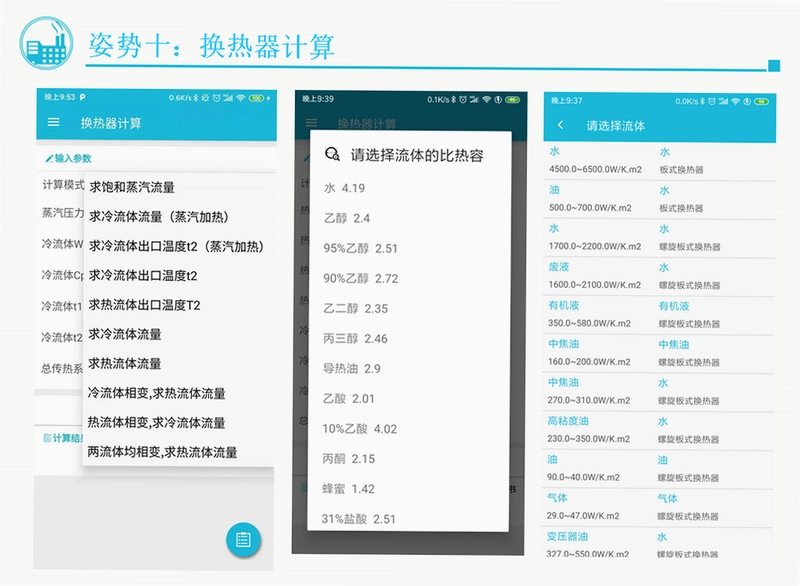Pick the 1700.0~2200.0W/K.m2 row

point(660,238)
